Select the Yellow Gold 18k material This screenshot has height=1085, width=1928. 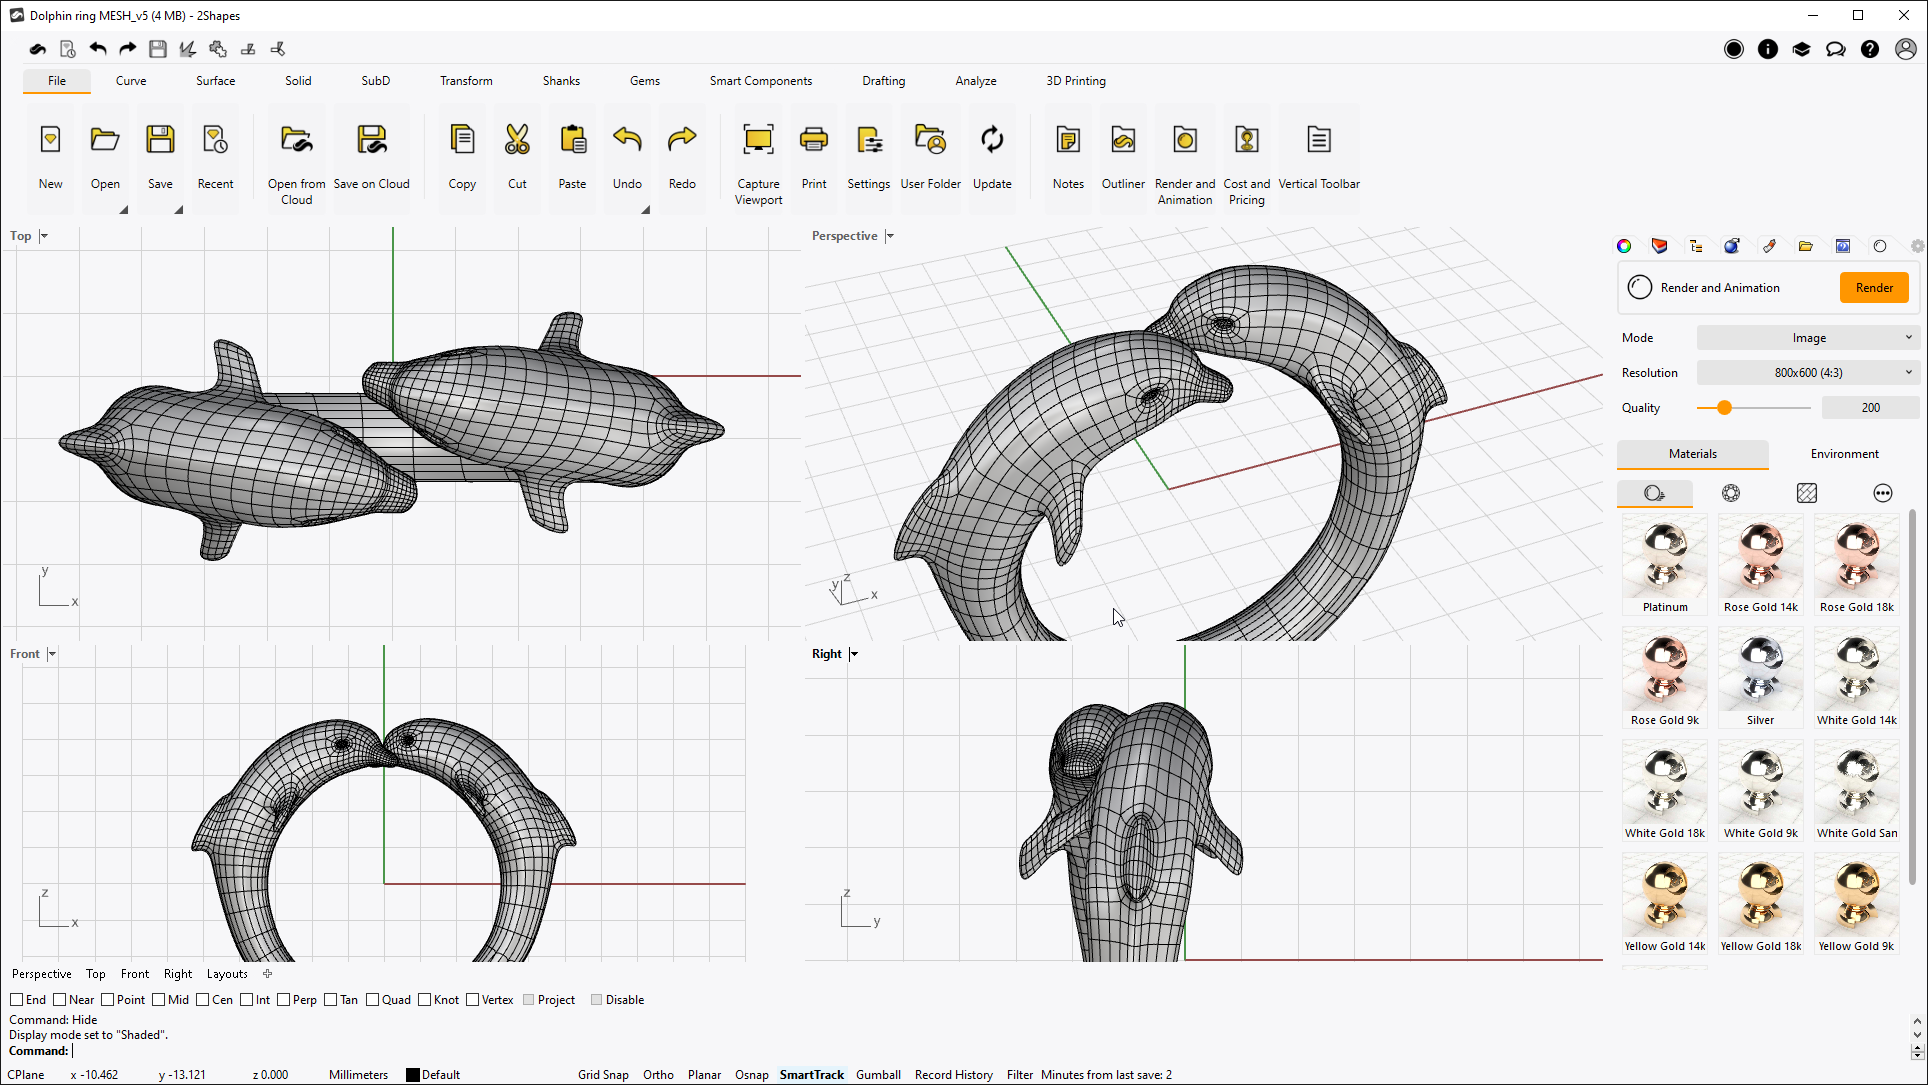click(x=1761, y=905)
